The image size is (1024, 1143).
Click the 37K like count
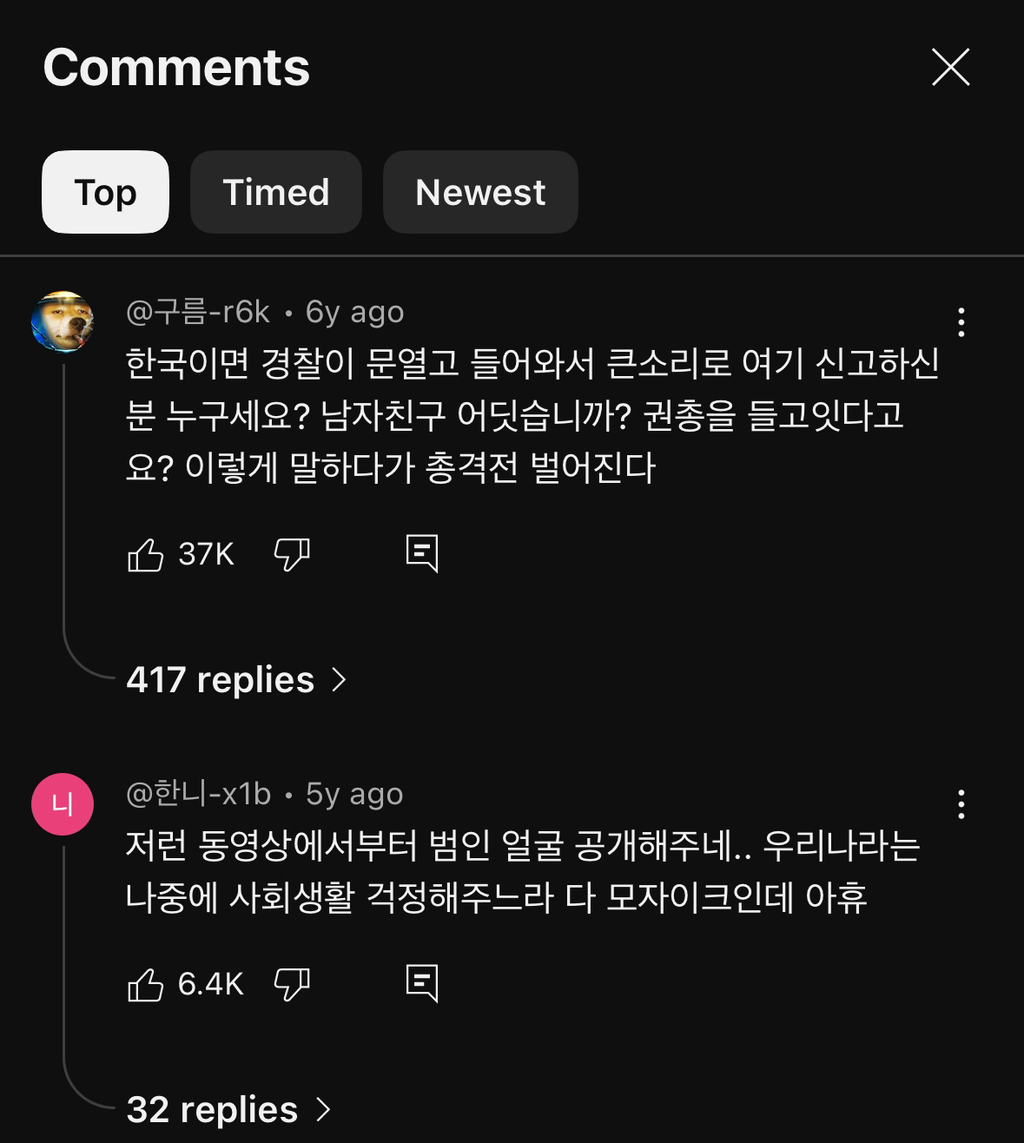click(206, 554)
